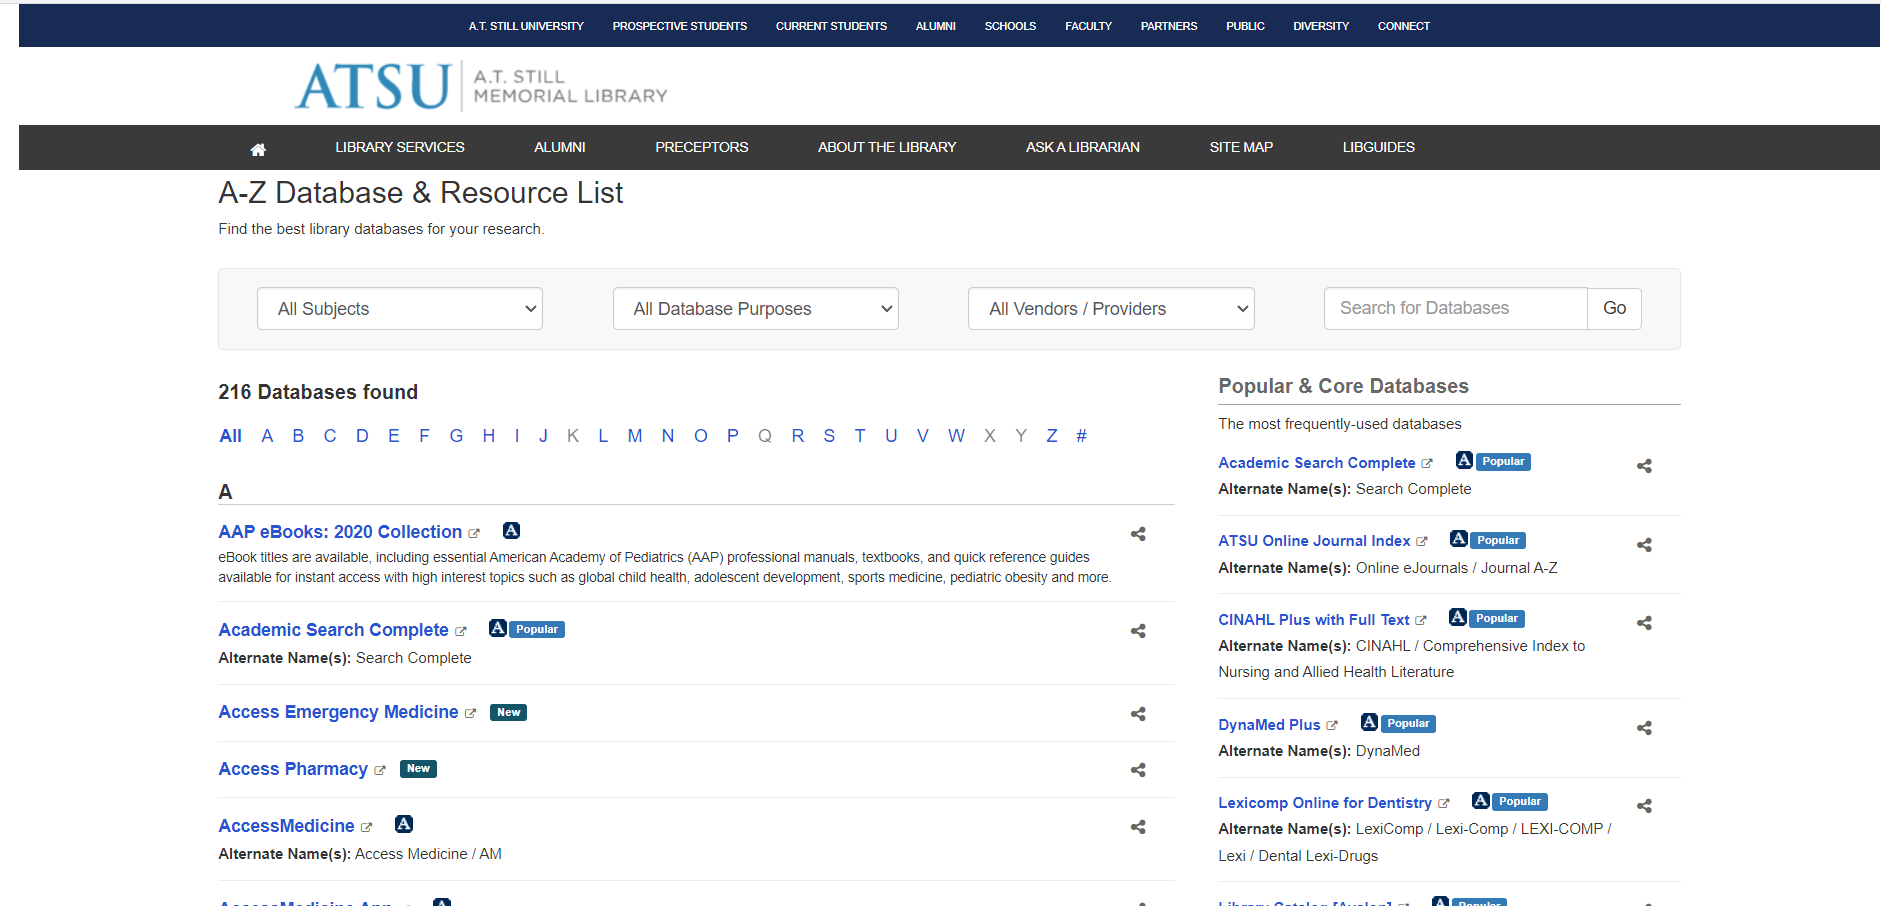Share ATSU Online Journal Index entry

pyautogui.click(x=1644, y=545)
